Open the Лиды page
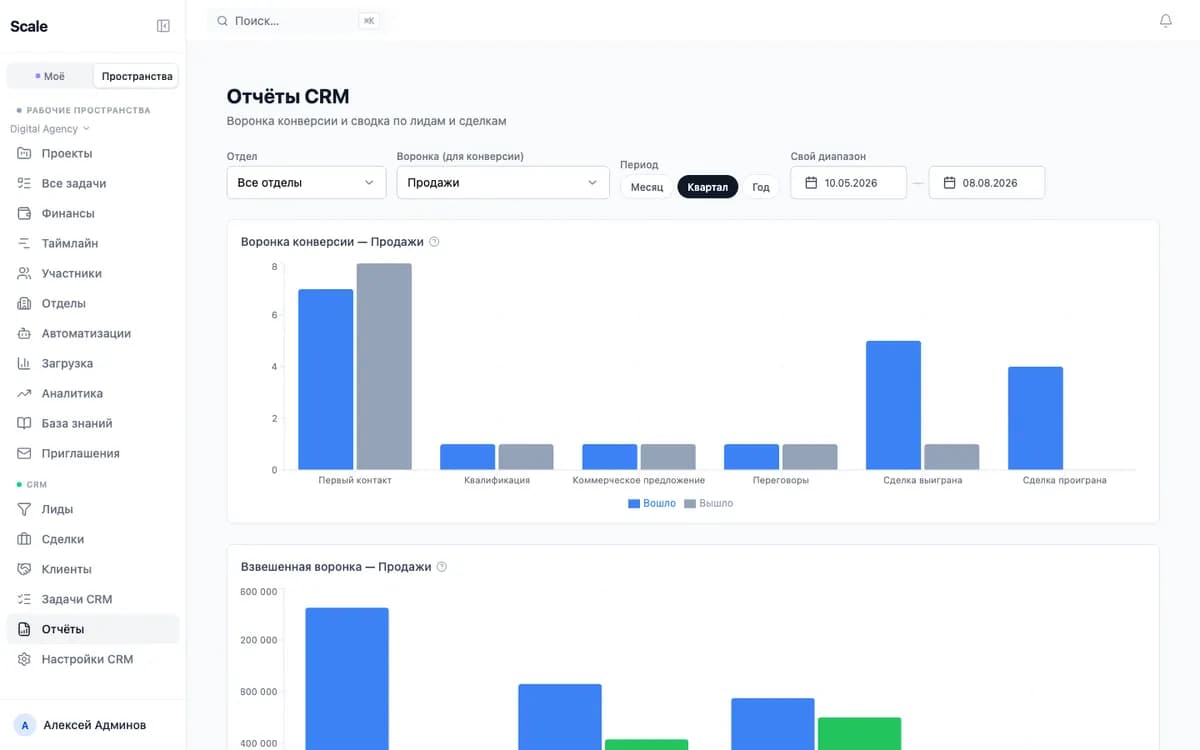The width and height of the screenshot is (1200, 750). 92,509
